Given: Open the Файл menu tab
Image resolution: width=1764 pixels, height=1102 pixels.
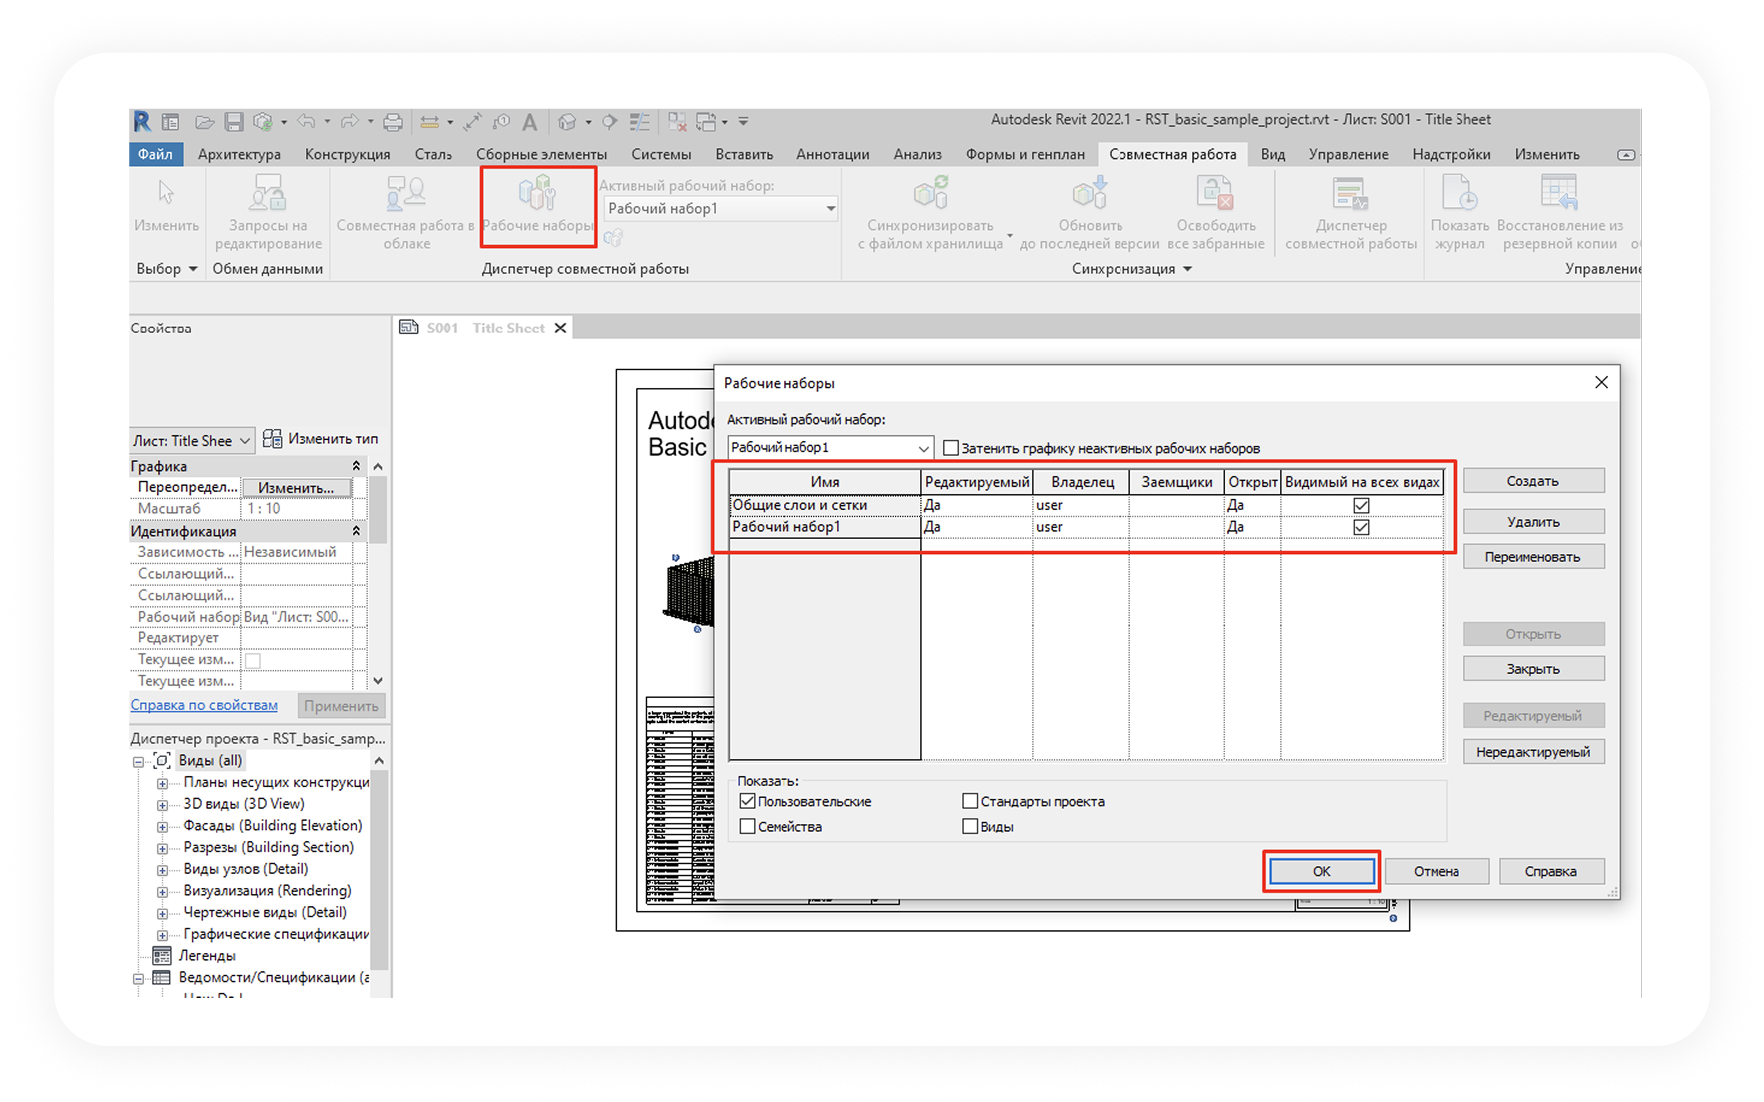Looking at the screenshot, I should point(155,154).
